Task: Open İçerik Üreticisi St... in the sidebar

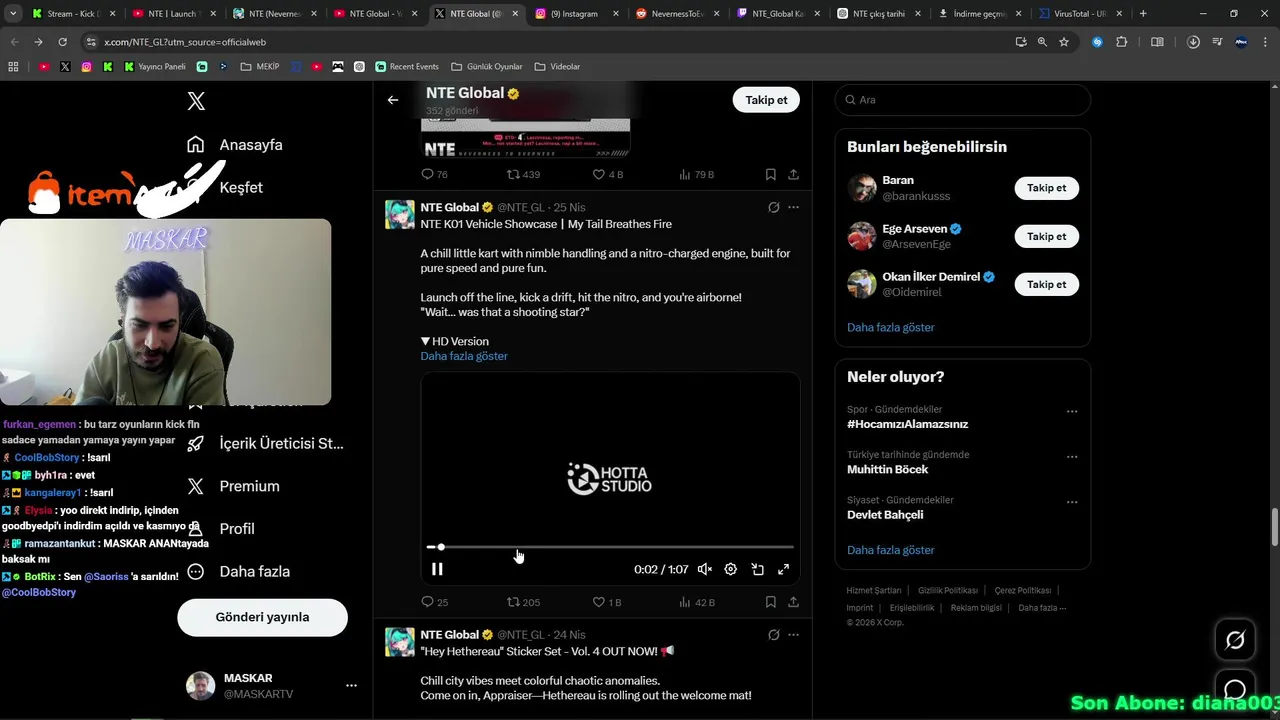Action: click(x=265, y=443)
